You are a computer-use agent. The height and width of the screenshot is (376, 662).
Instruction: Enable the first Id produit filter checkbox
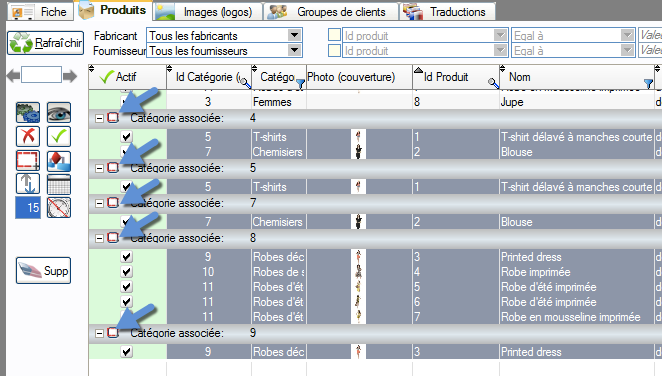pyautogui.click(x=334, y=35)
